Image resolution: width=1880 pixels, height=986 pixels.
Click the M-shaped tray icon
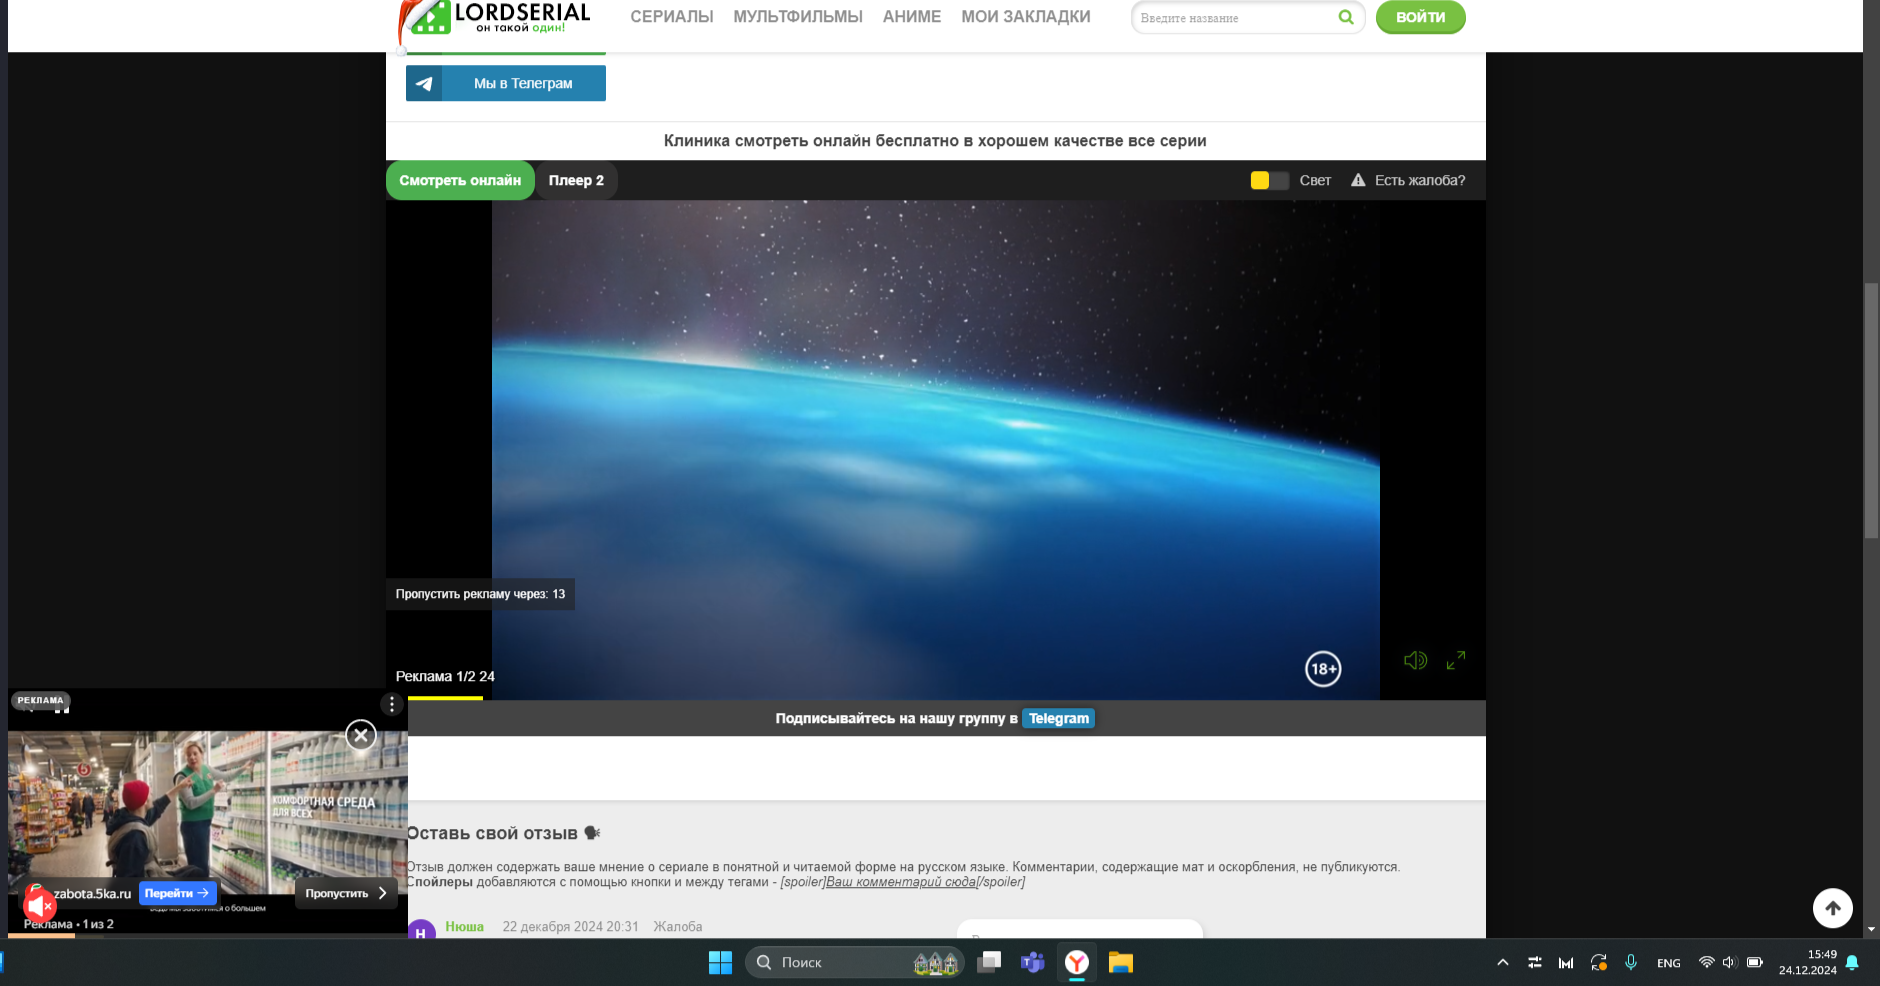click(x=1566, y=962)
